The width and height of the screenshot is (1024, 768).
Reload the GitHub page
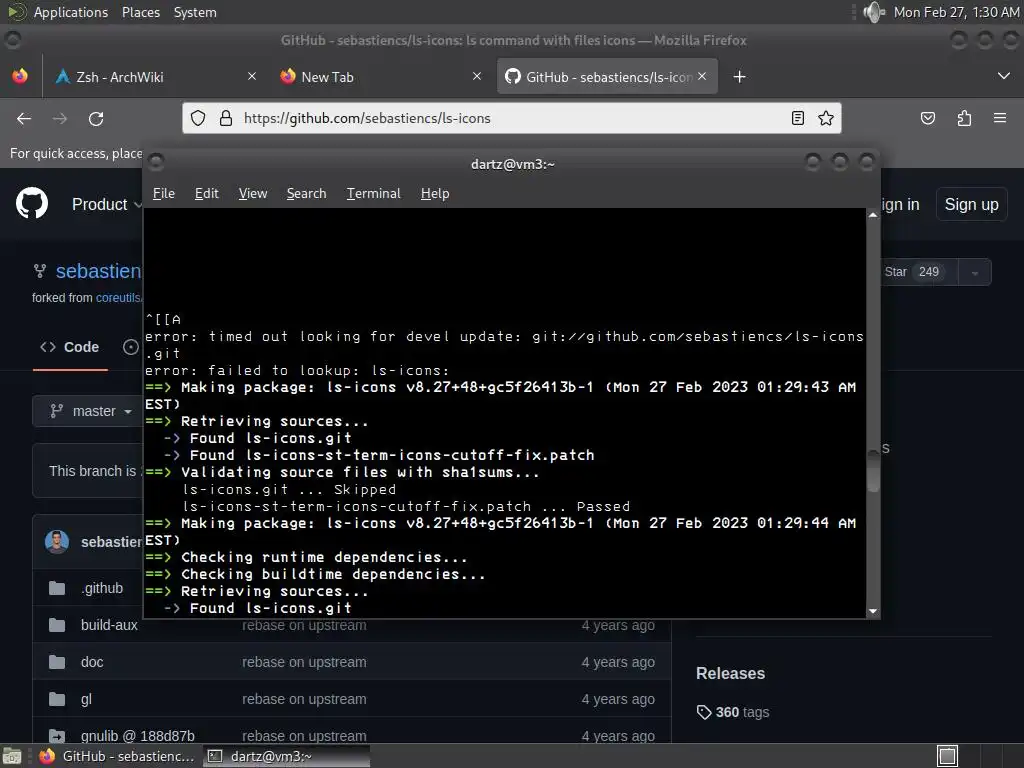[96, 118]
